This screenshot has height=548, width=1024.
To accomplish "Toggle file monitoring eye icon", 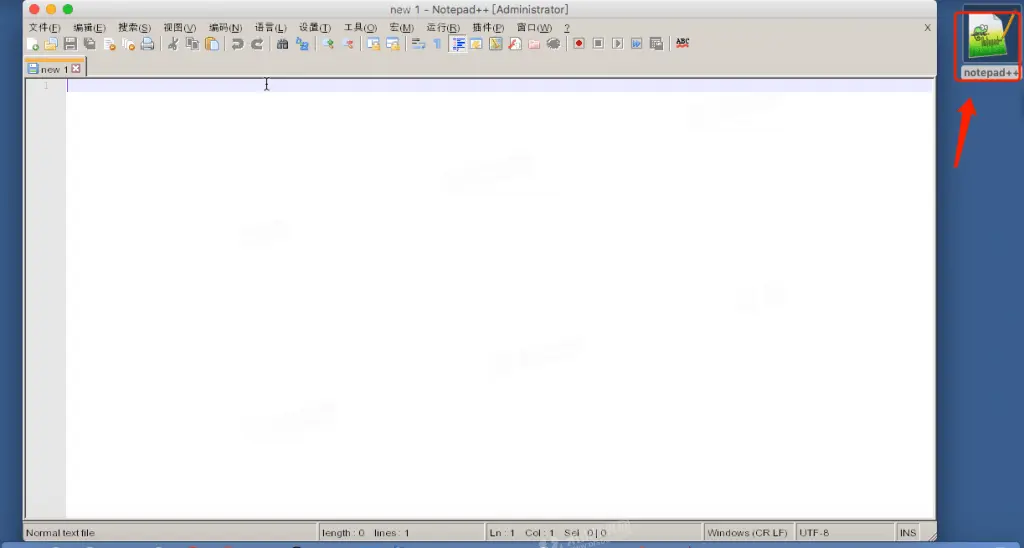I will (x=554, y=44).
